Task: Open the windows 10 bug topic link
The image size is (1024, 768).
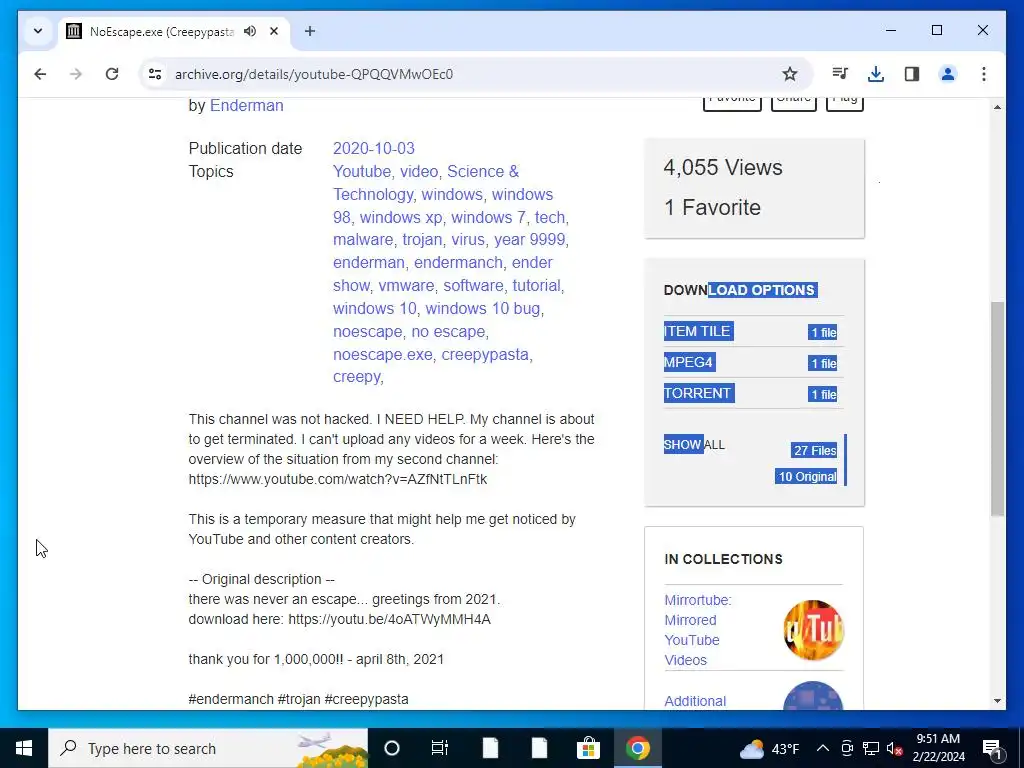Action: 483,309
